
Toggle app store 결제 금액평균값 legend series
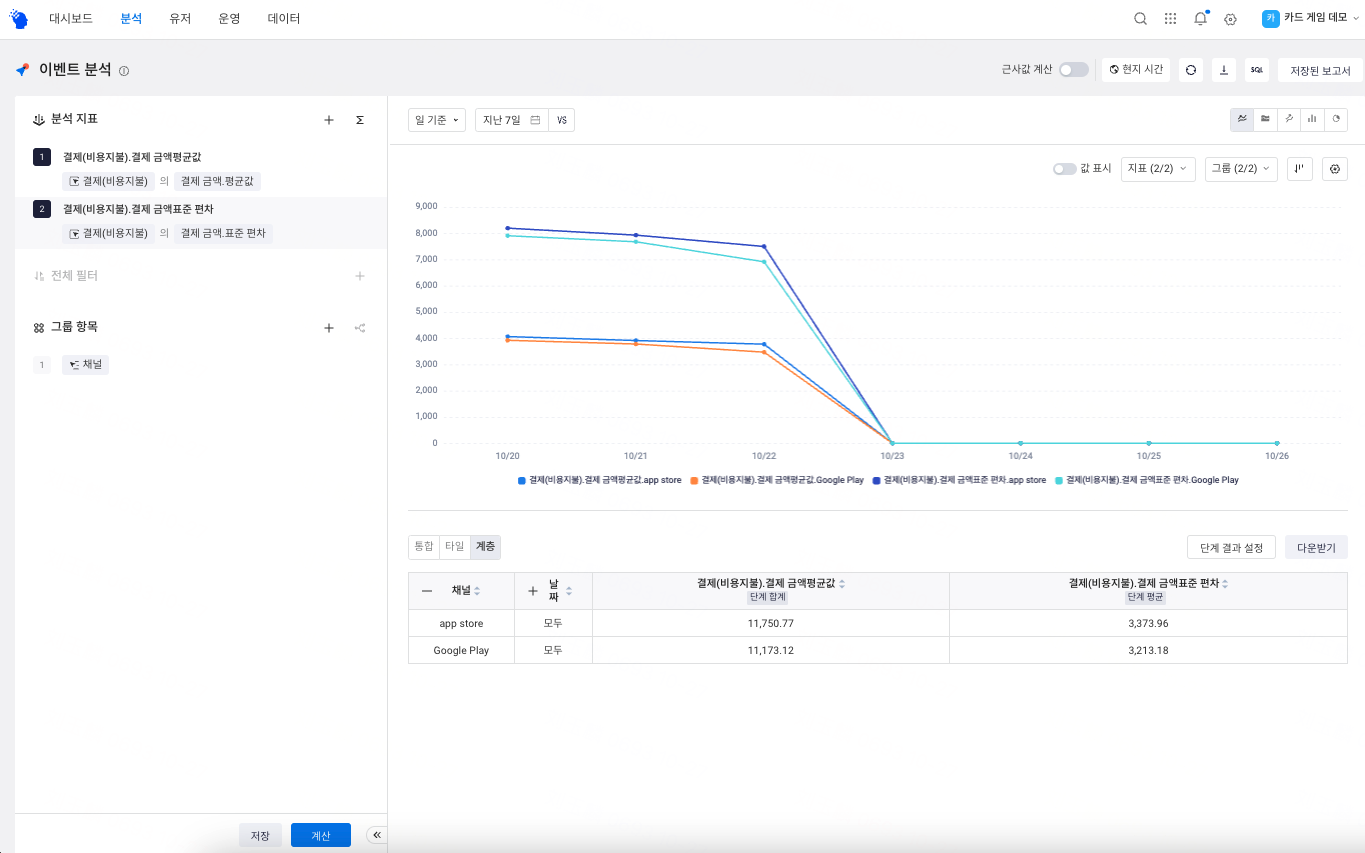(599, 480)
